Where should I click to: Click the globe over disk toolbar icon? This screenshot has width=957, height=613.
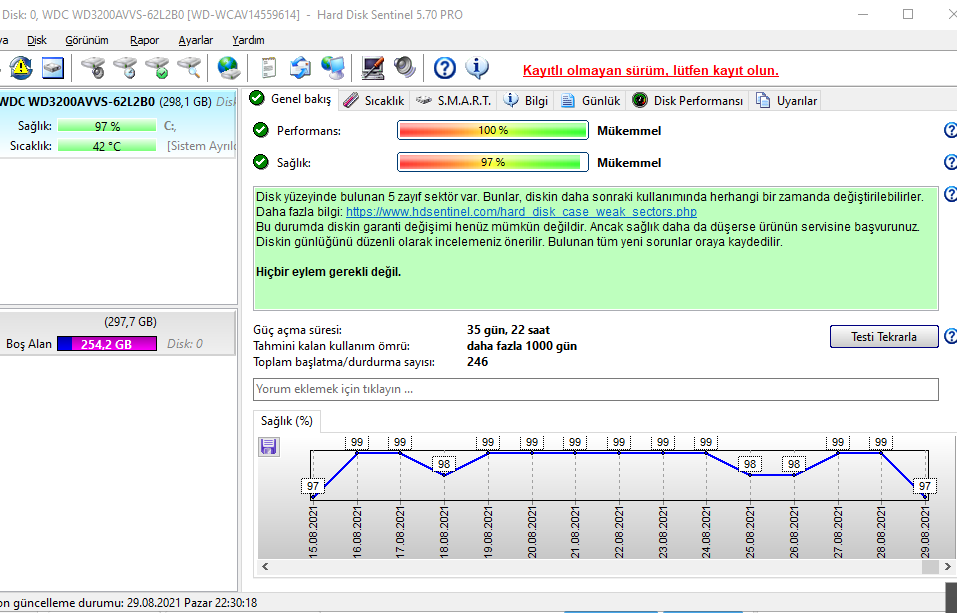[x=229, y=67]
